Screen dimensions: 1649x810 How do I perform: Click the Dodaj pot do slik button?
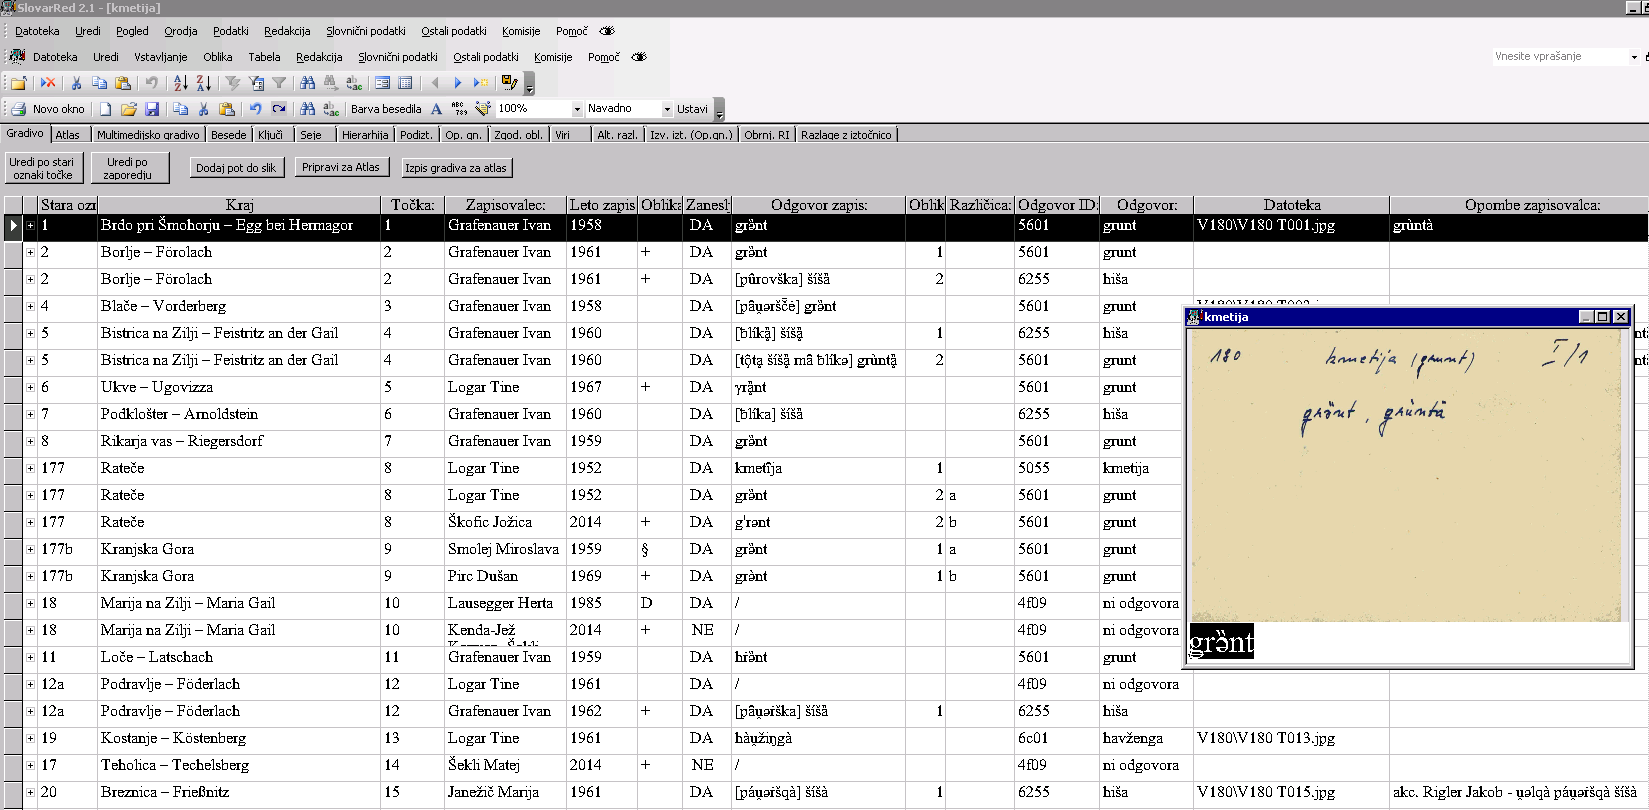[x=235, y=168]
